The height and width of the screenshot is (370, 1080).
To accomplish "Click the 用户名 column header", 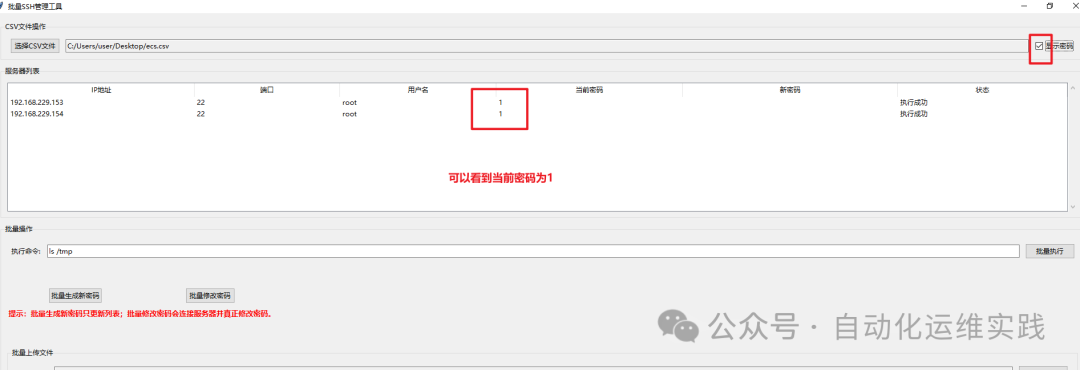I will tap(418, 90).
